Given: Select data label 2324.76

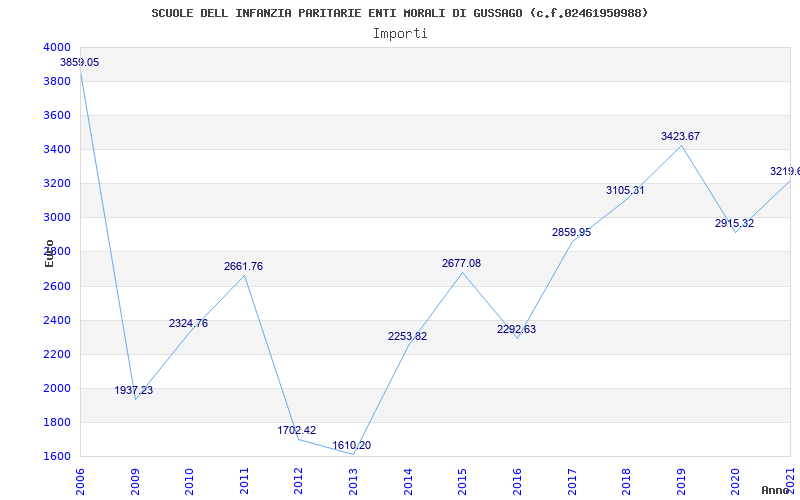Looking at the screenshot, I should point(188,323).
